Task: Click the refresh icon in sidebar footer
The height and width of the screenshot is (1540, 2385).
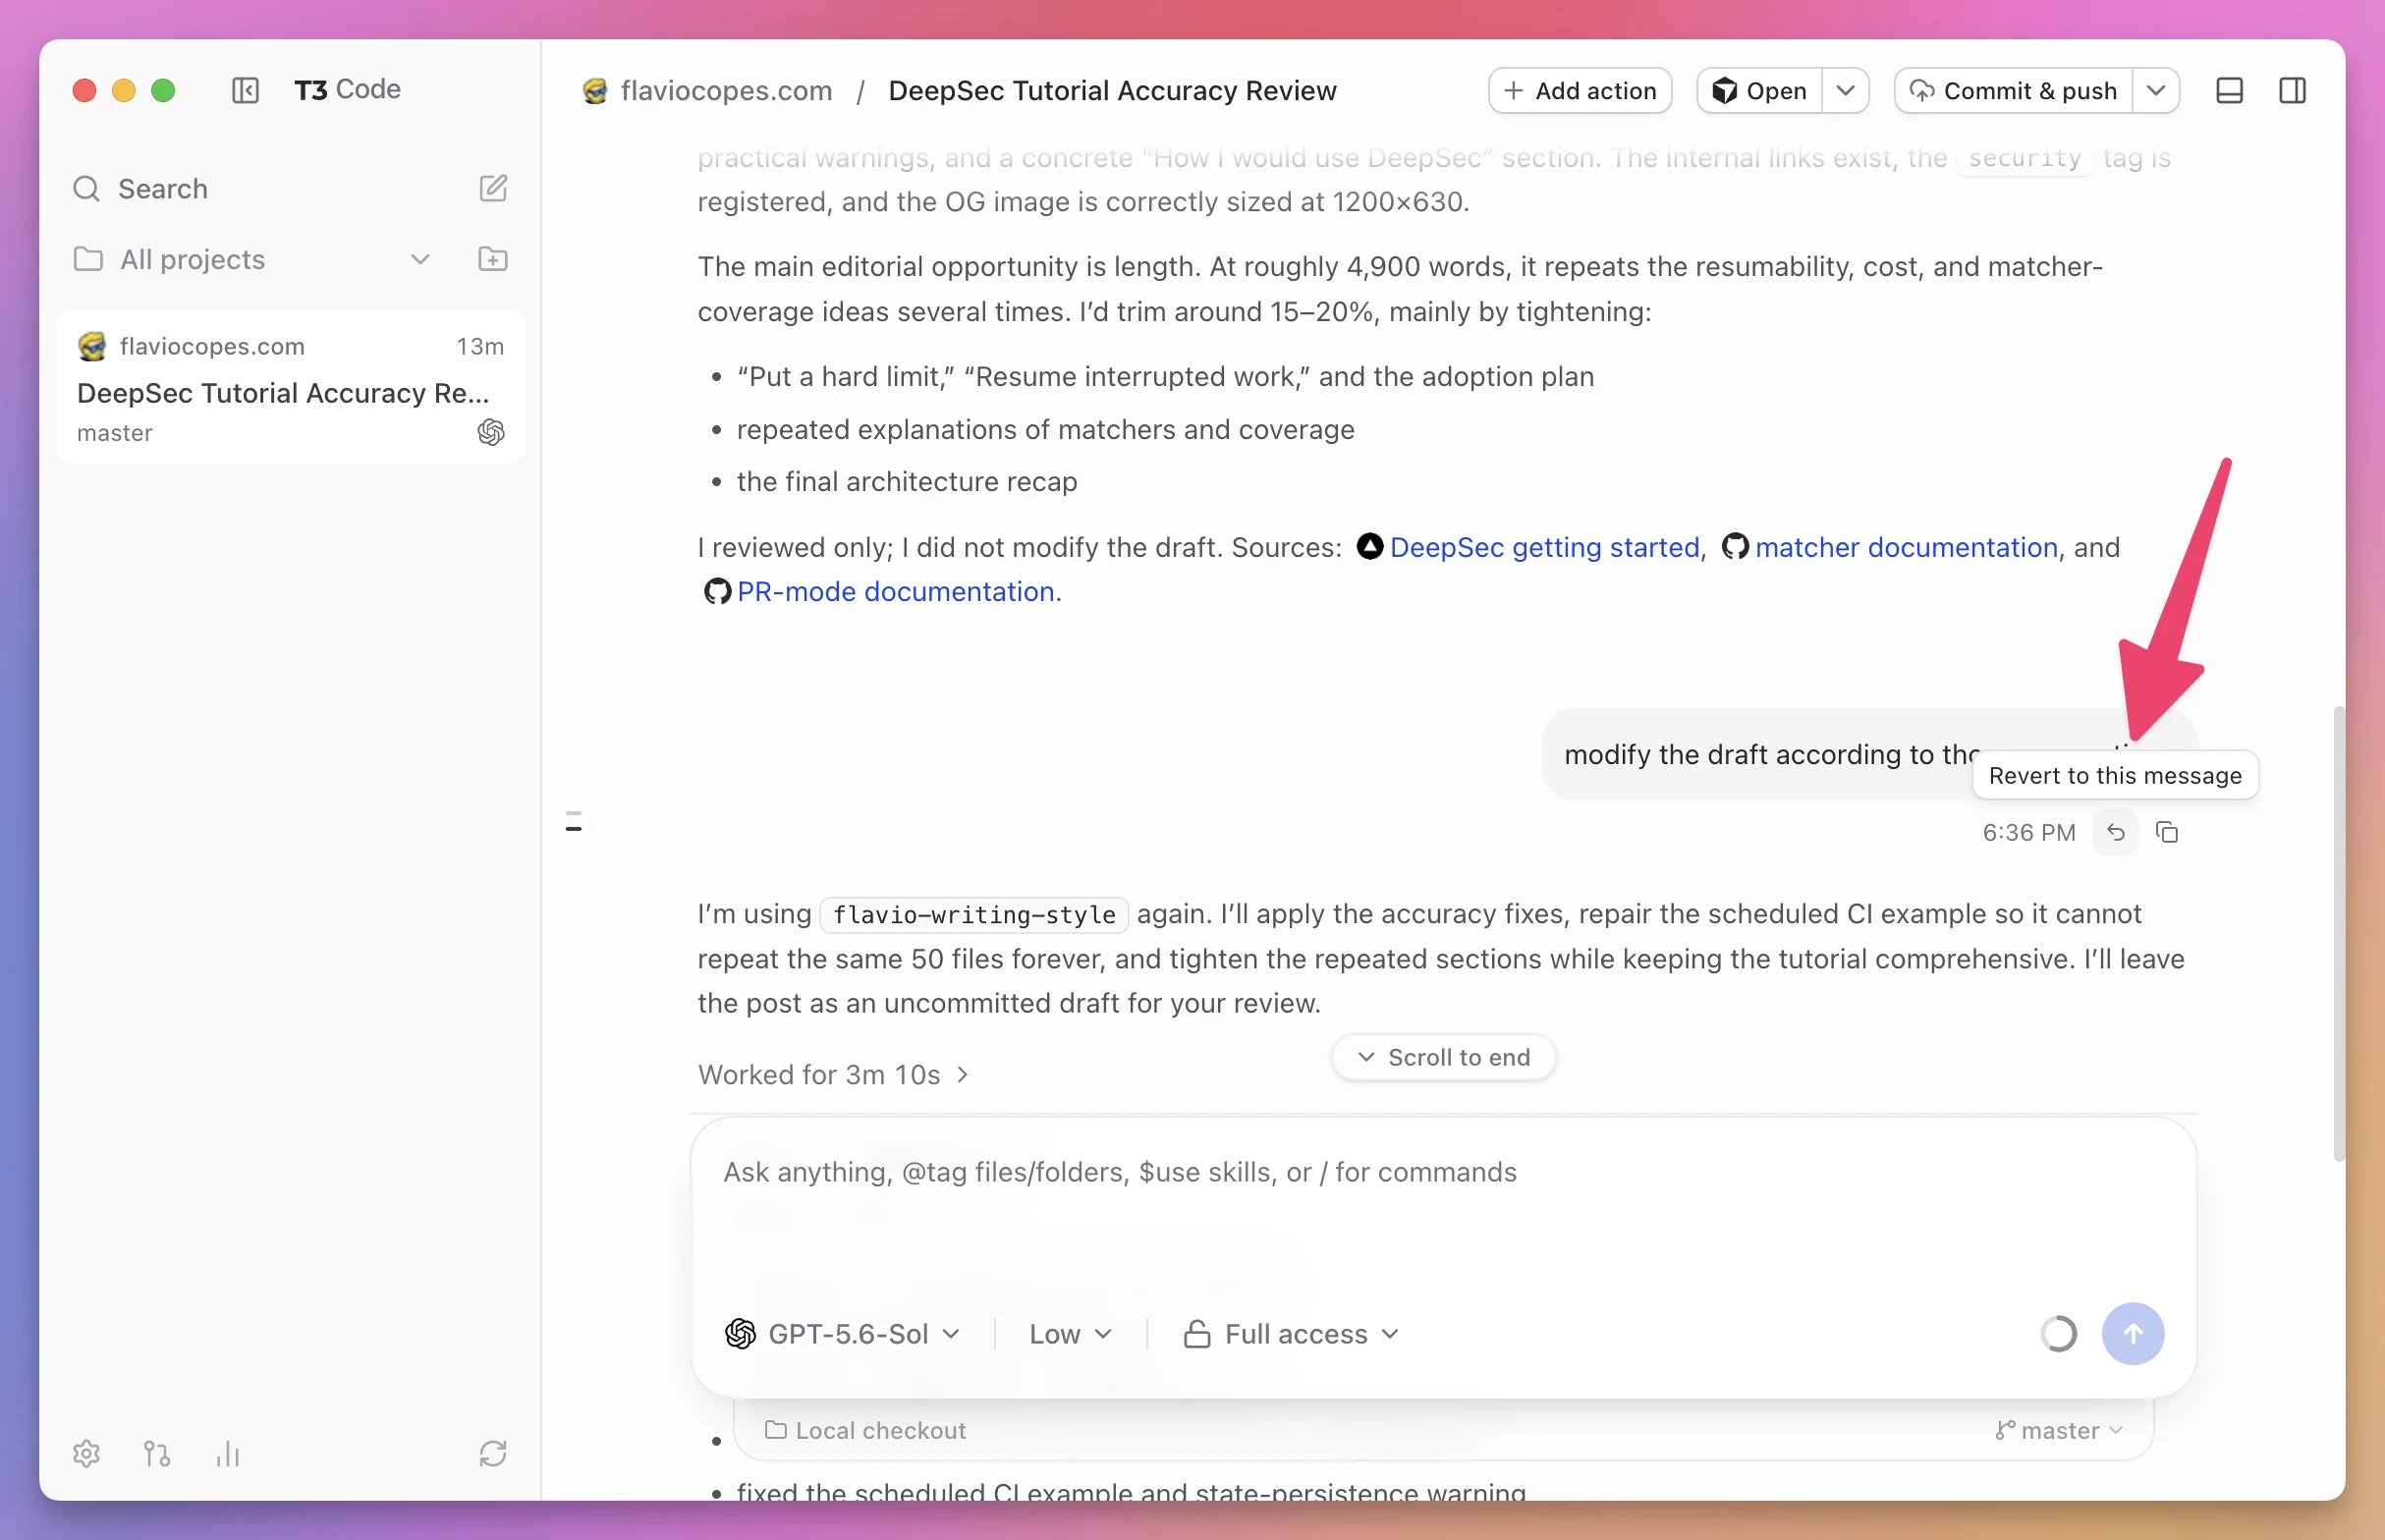Action: 493,1453
